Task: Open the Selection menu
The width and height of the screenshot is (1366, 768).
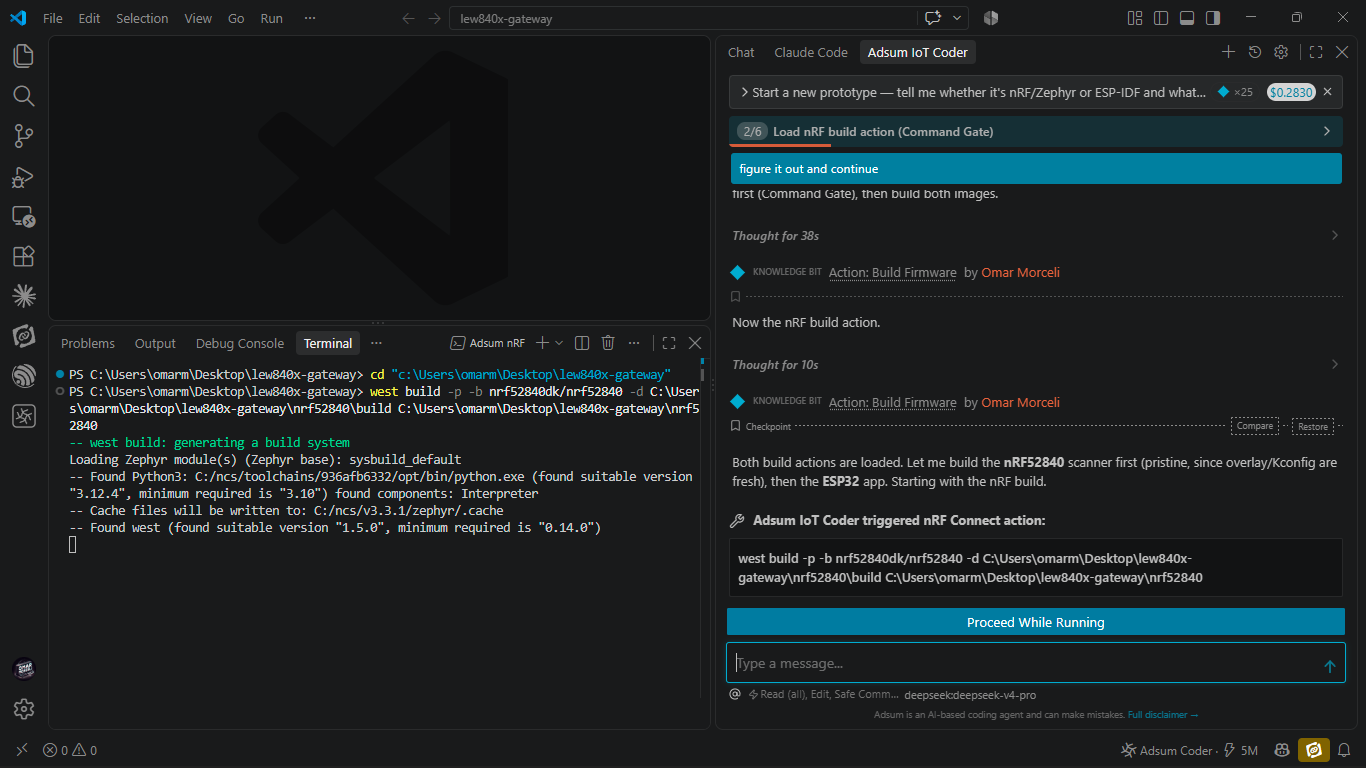Action: 142,18
